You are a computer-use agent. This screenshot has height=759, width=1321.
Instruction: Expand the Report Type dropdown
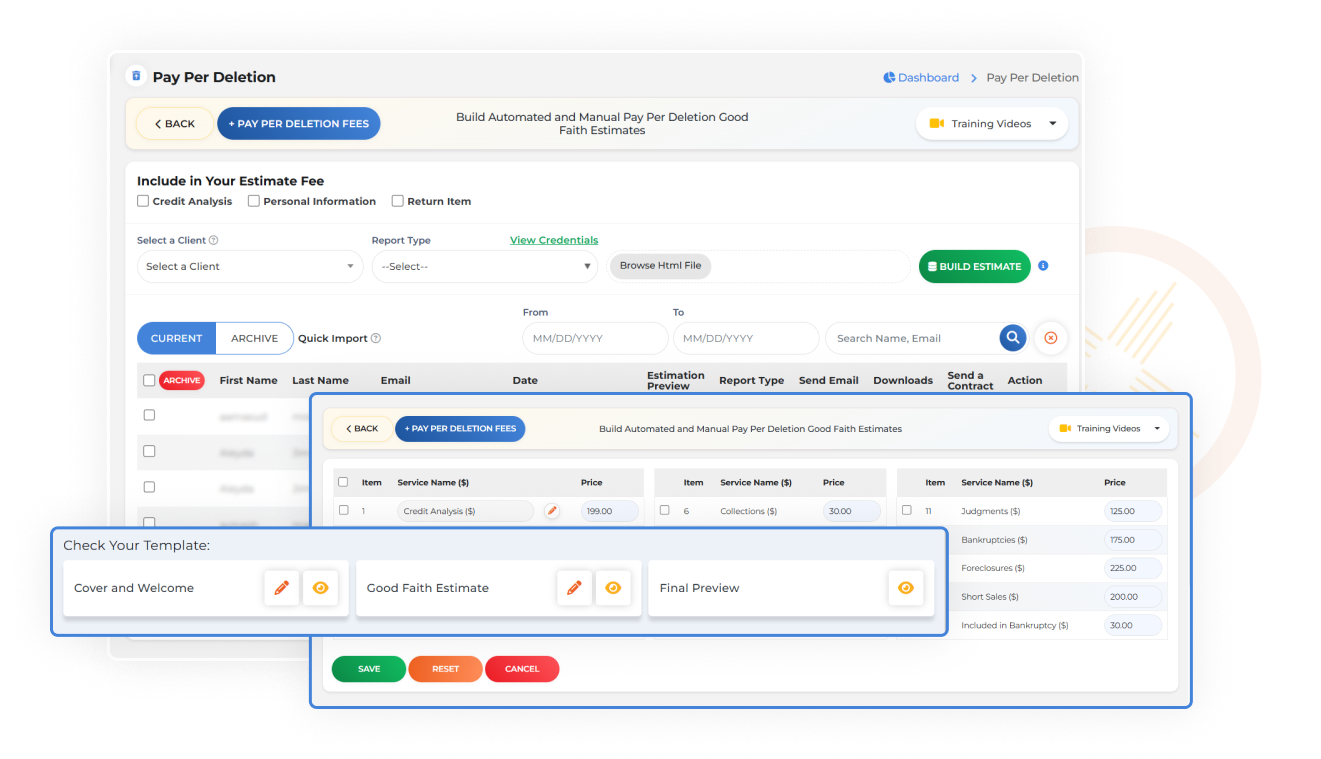(x=484, y=267)
